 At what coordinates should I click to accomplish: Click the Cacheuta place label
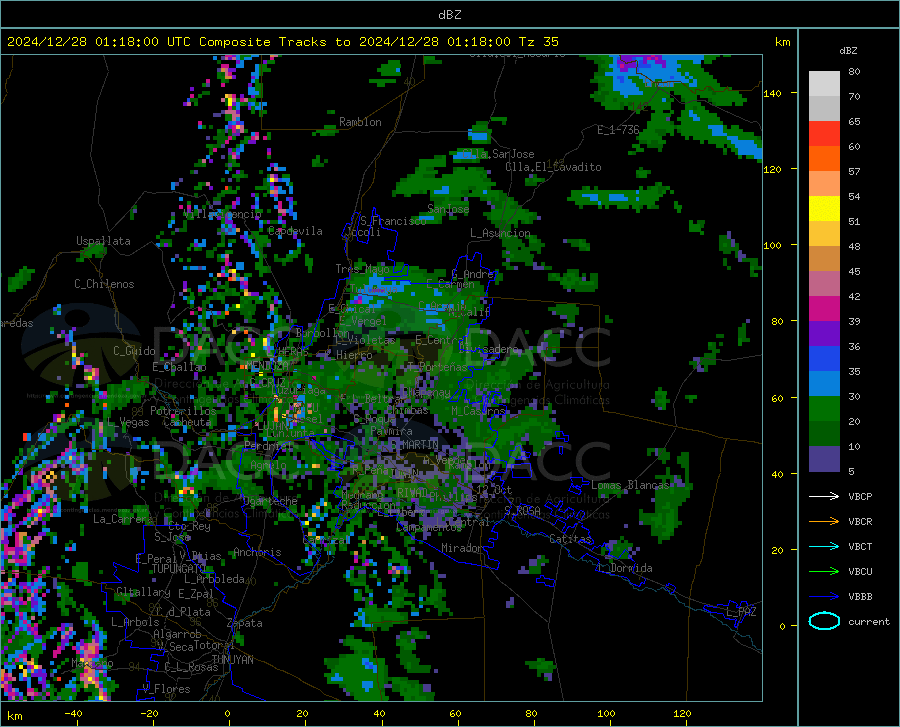188,422
